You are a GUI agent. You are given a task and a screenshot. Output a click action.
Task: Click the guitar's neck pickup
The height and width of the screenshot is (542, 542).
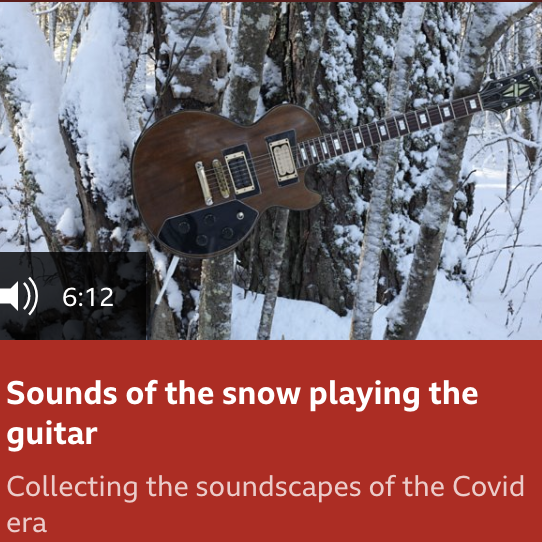tap(283, 160)
